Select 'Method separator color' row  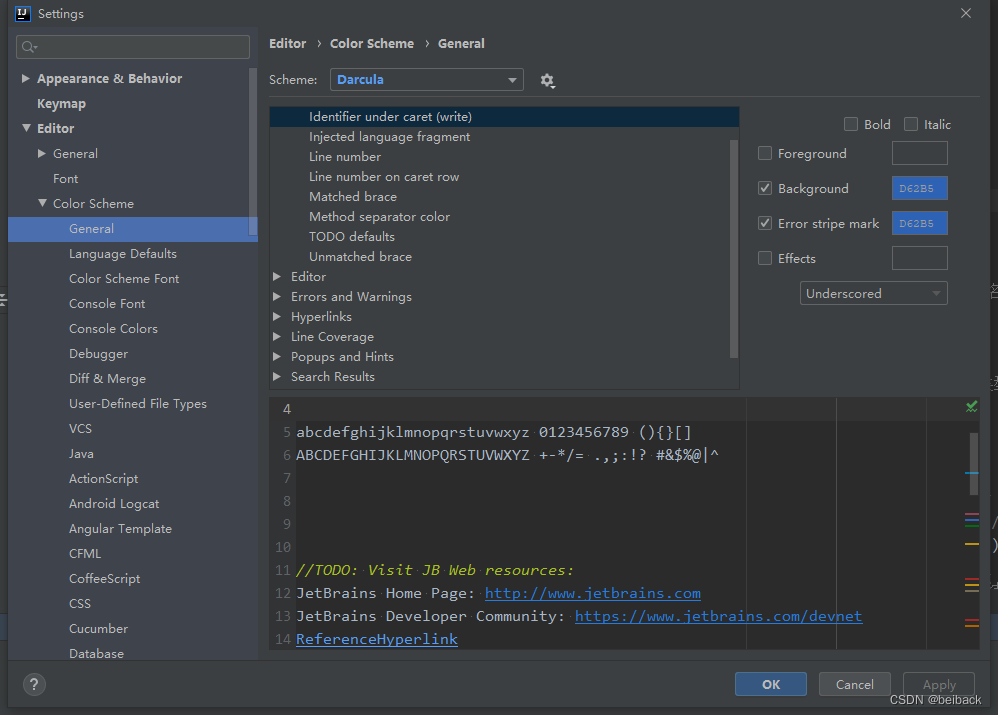504,216
